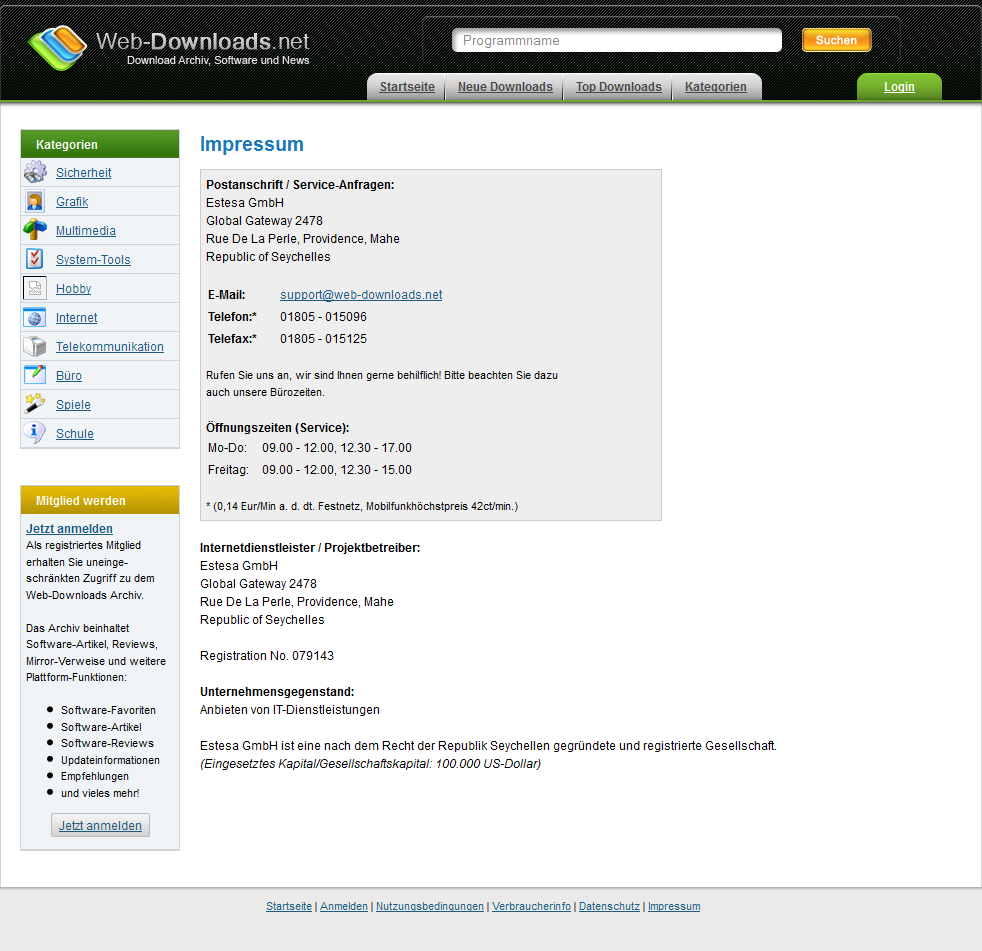Click the Jetzt anmelden button in sidebar

(x=100, y=825)
